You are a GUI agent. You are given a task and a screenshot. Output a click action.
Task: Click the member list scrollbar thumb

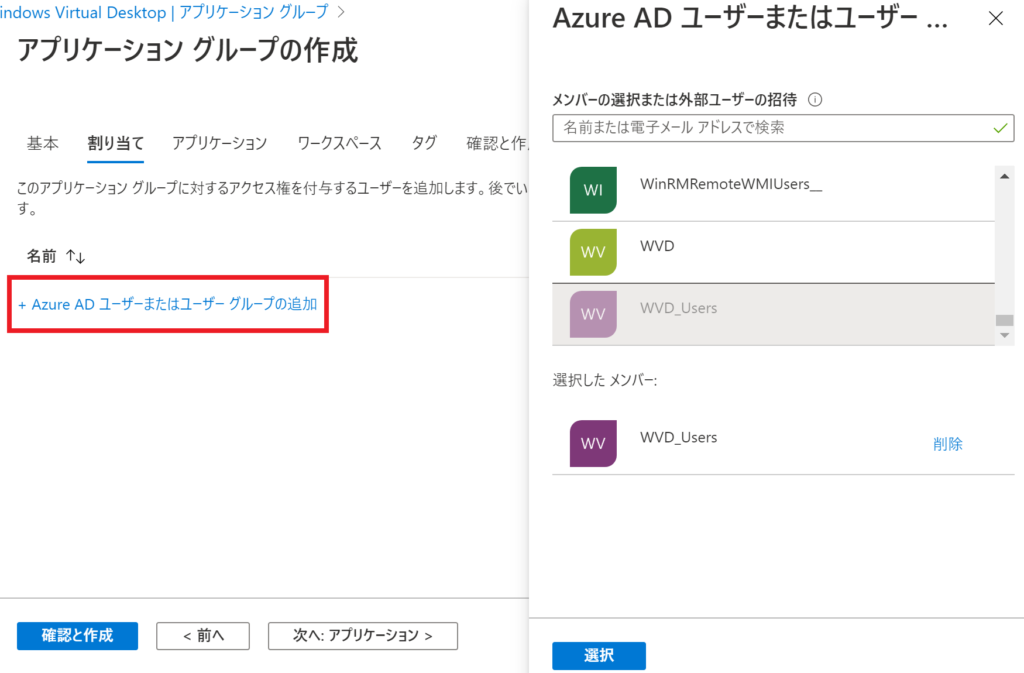[1004, 320]
